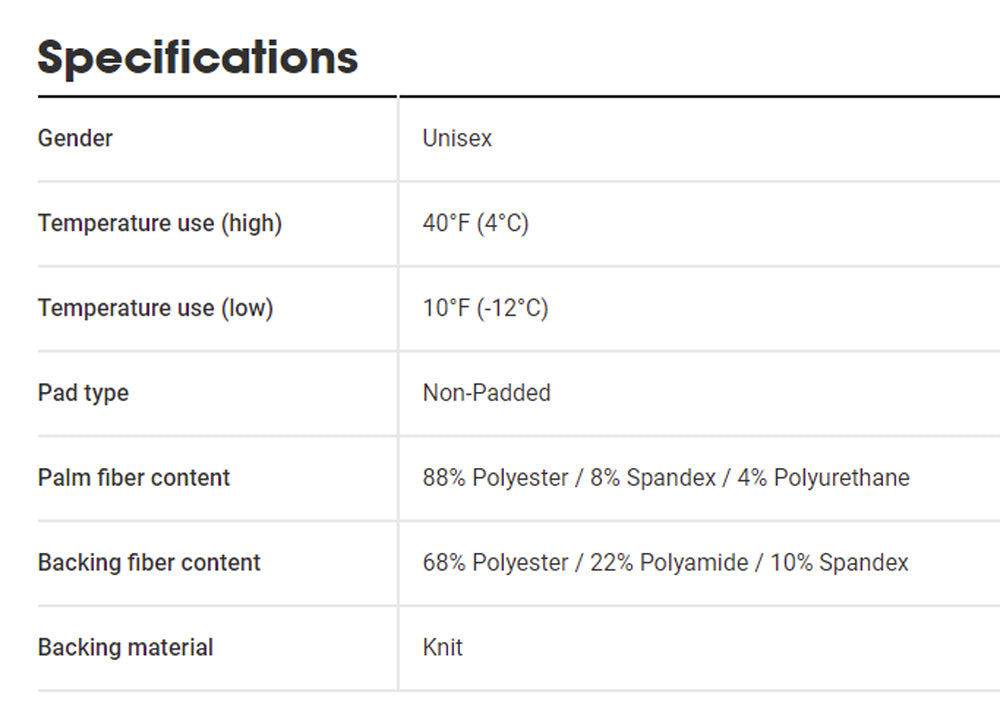Image resolution: width=1000 pixels, height=714 pixels.
Task: Click the Pad type label
Action: (83, 393)
